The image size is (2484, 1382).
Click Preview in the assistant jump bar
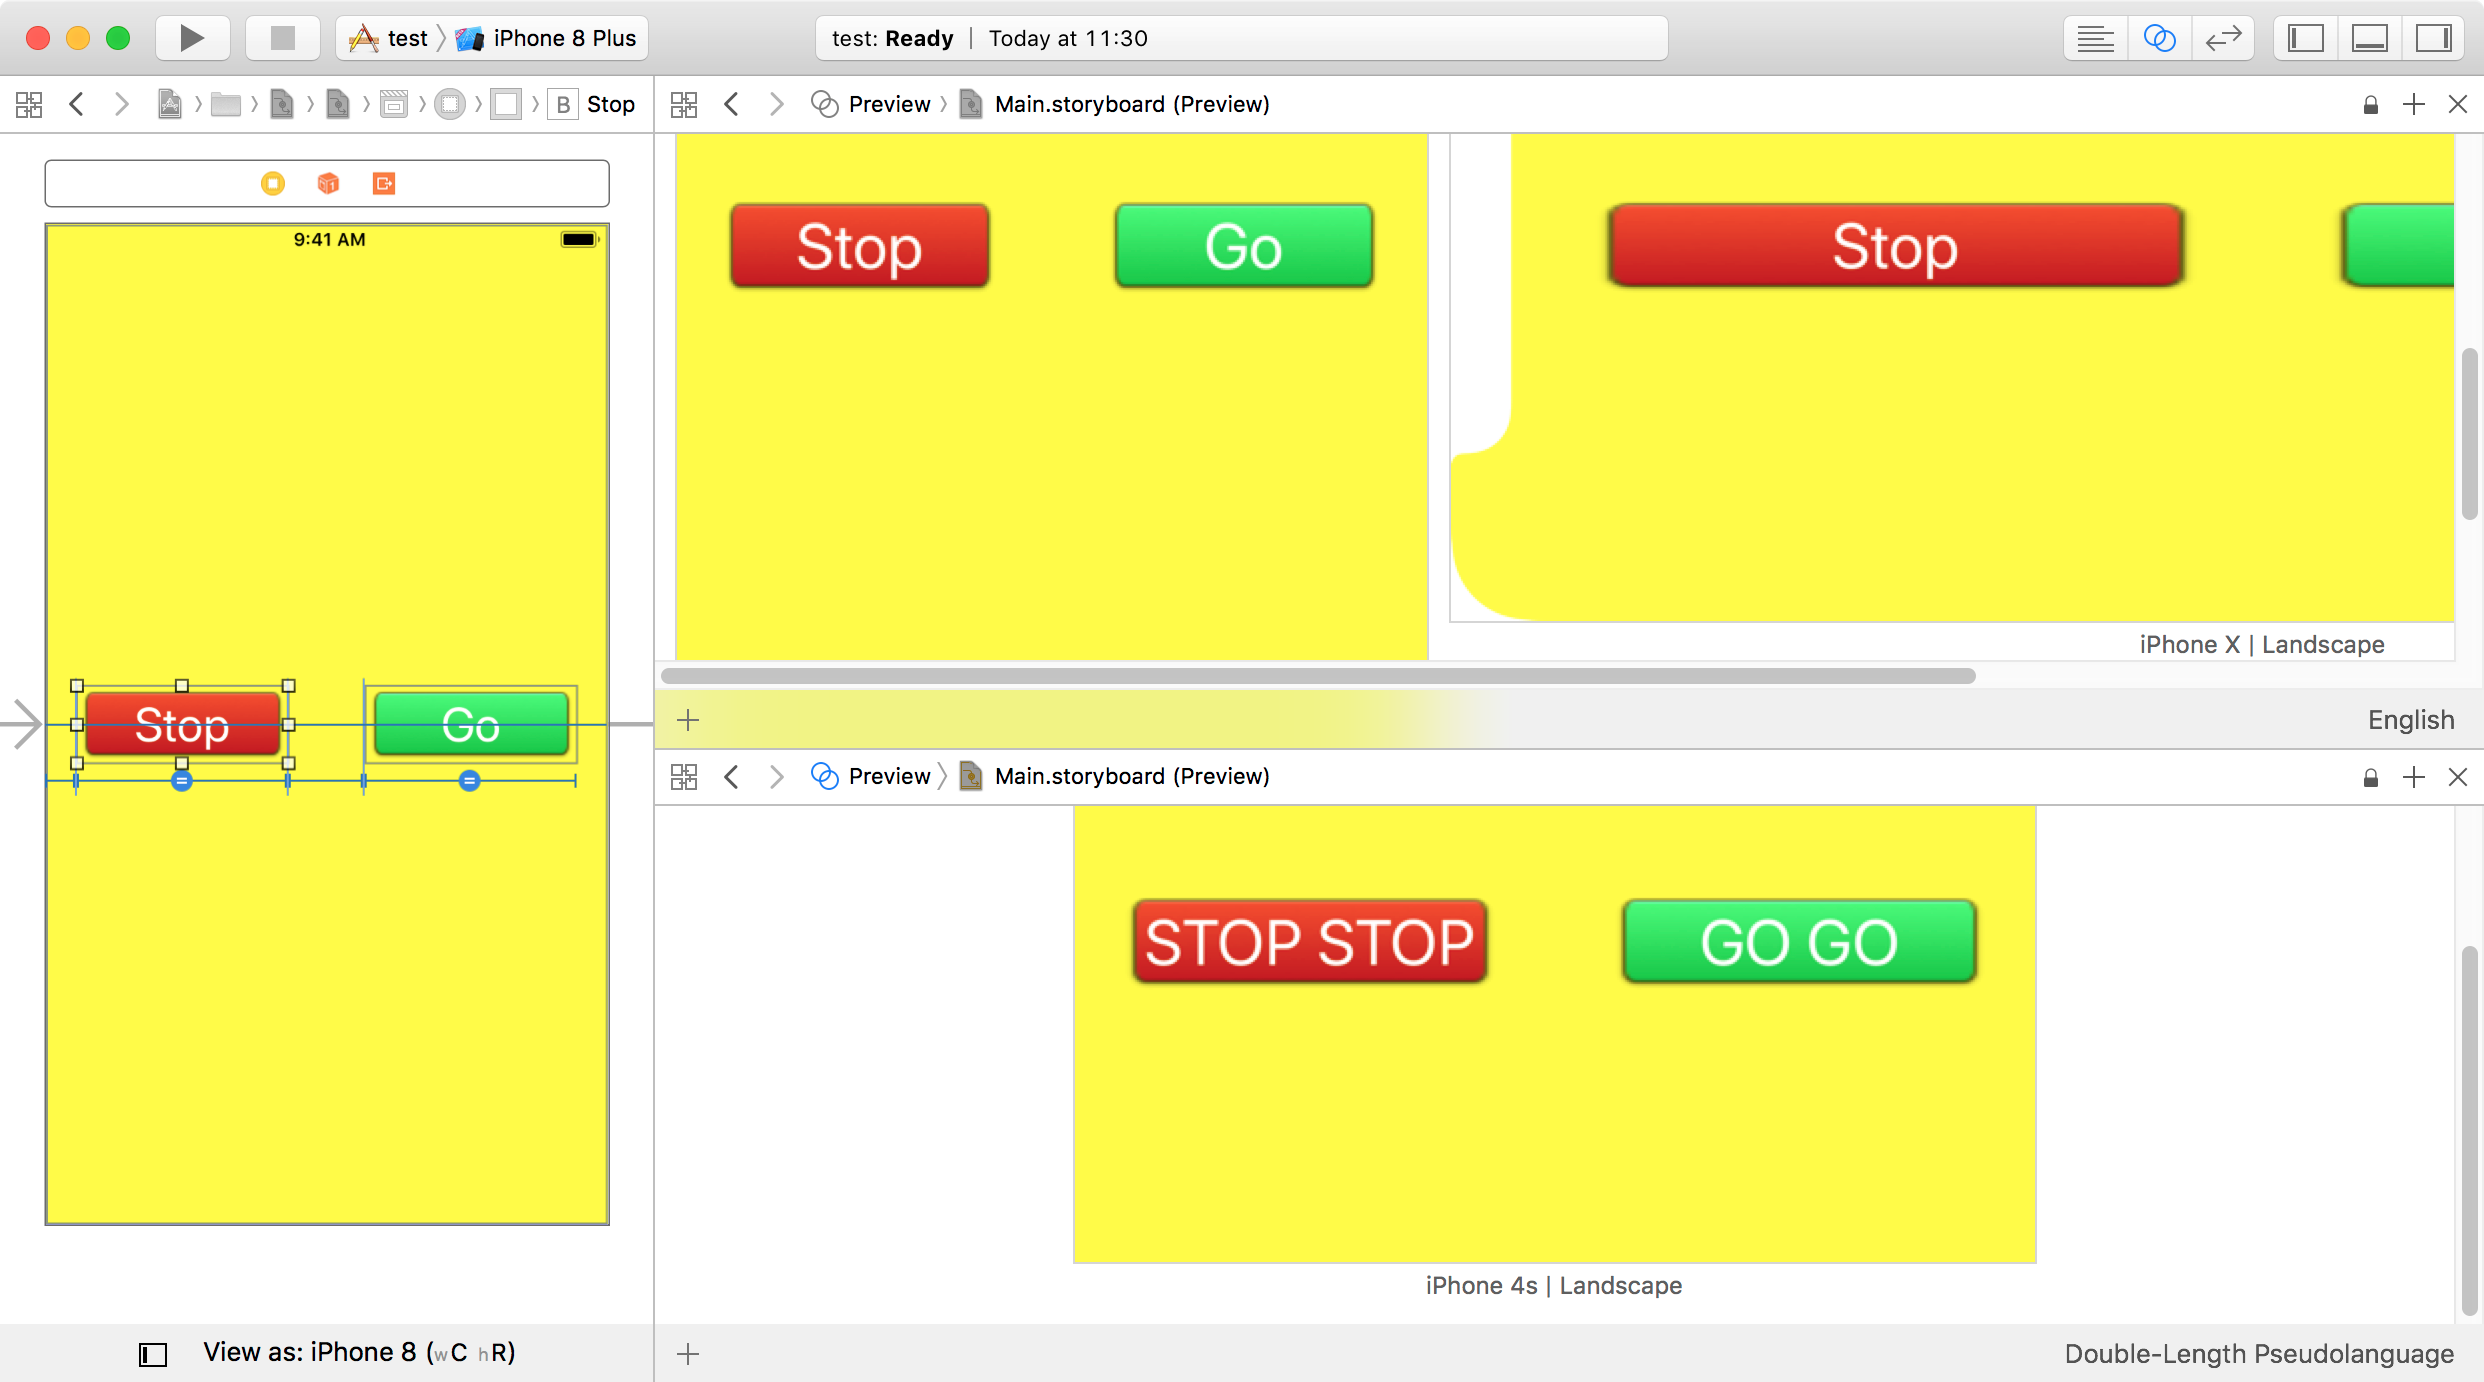(889, 103)
